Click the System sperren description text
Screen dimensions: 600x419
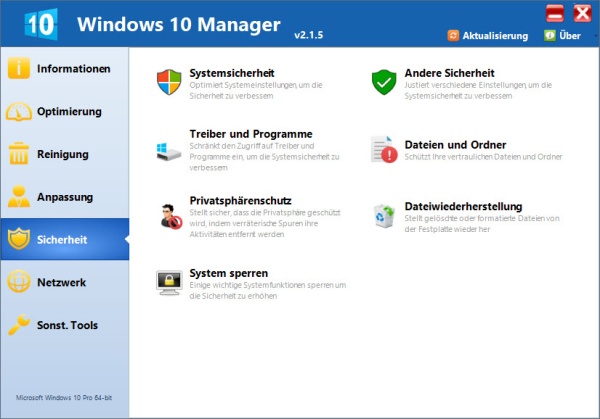coord(267,290)
